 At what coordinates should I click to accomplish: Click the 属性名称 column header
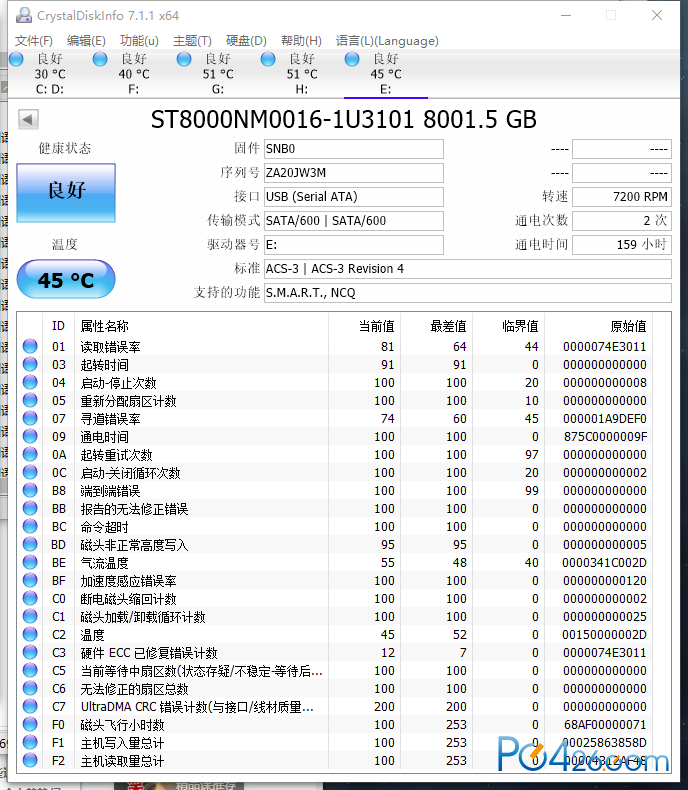pyautogui.click(x=104, y=326)
